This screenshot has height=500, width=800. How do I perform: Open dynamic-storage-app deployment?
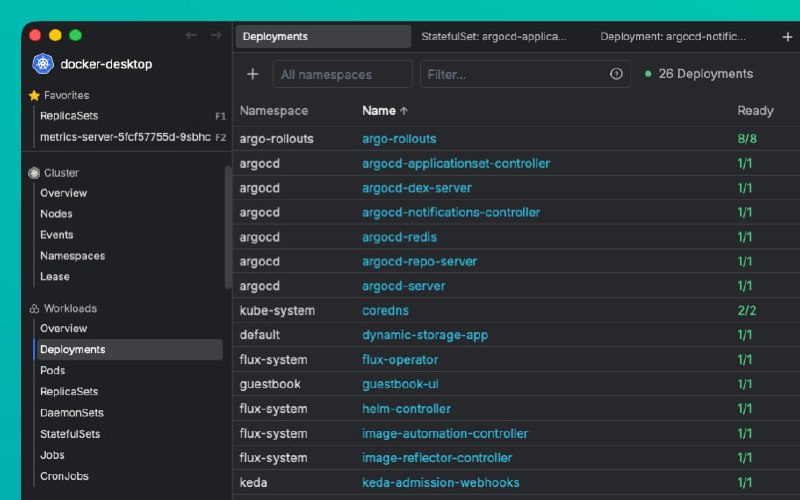click(x=425, y=335)
